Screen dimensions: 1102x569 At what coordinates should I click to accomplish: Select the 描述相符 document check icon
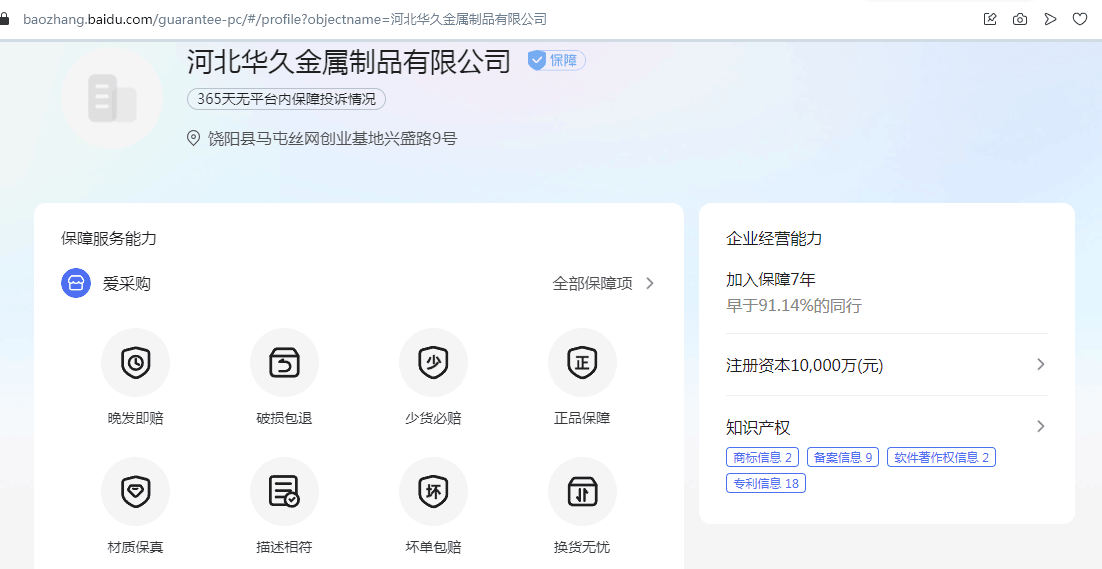pyautogui.click(x=284, y=491)
